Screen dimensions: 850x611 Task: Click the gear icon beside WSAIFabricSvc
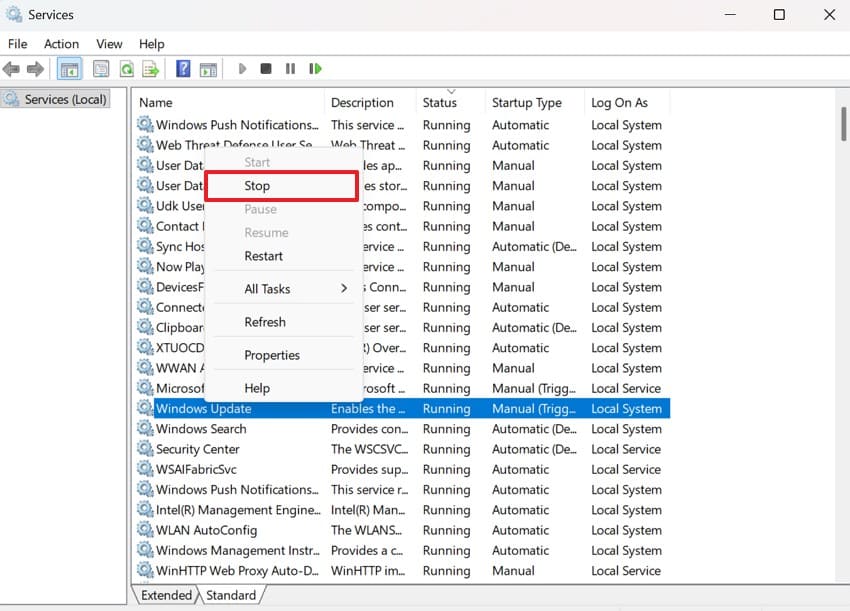pyautogui.click(x=145, y=468)
